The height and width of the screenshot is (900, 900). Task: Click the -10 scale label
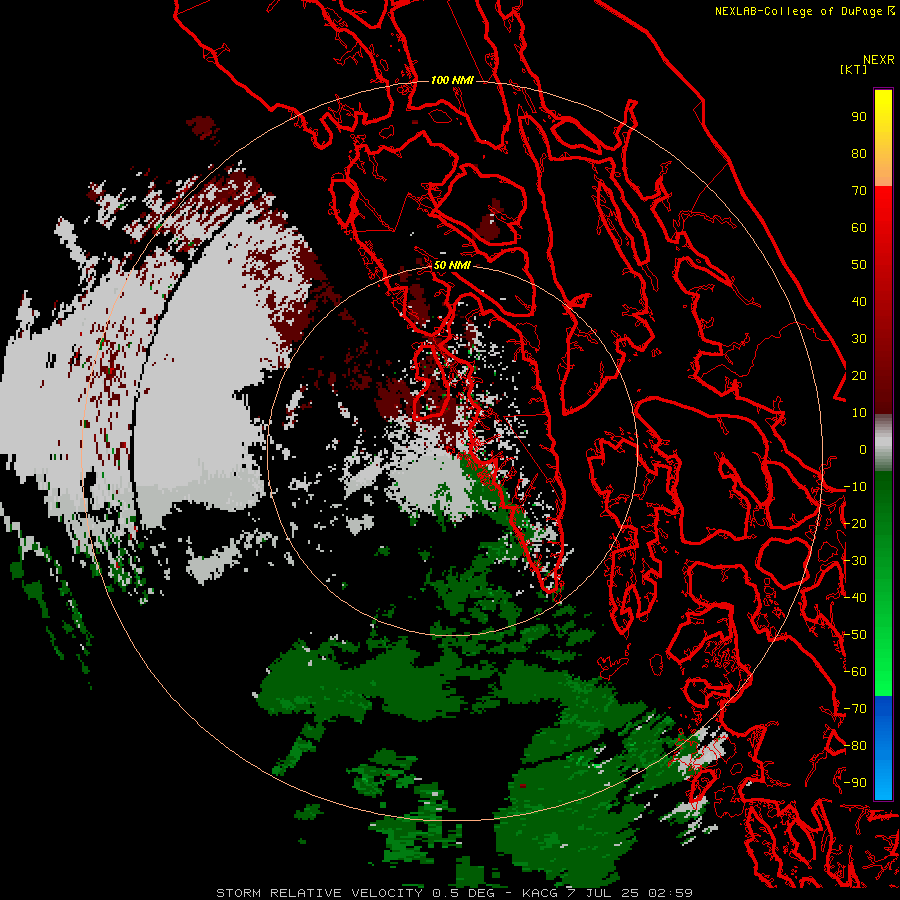point(855,487)
